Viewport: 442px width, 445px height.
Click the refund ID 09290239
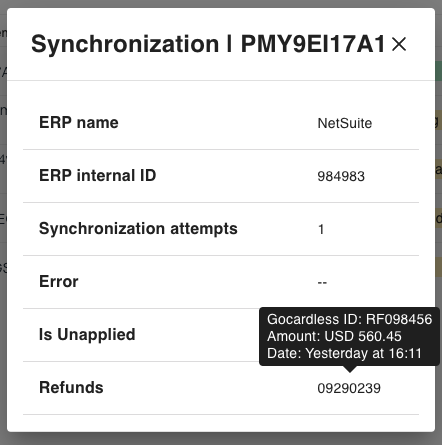click(x=349, y=388)
